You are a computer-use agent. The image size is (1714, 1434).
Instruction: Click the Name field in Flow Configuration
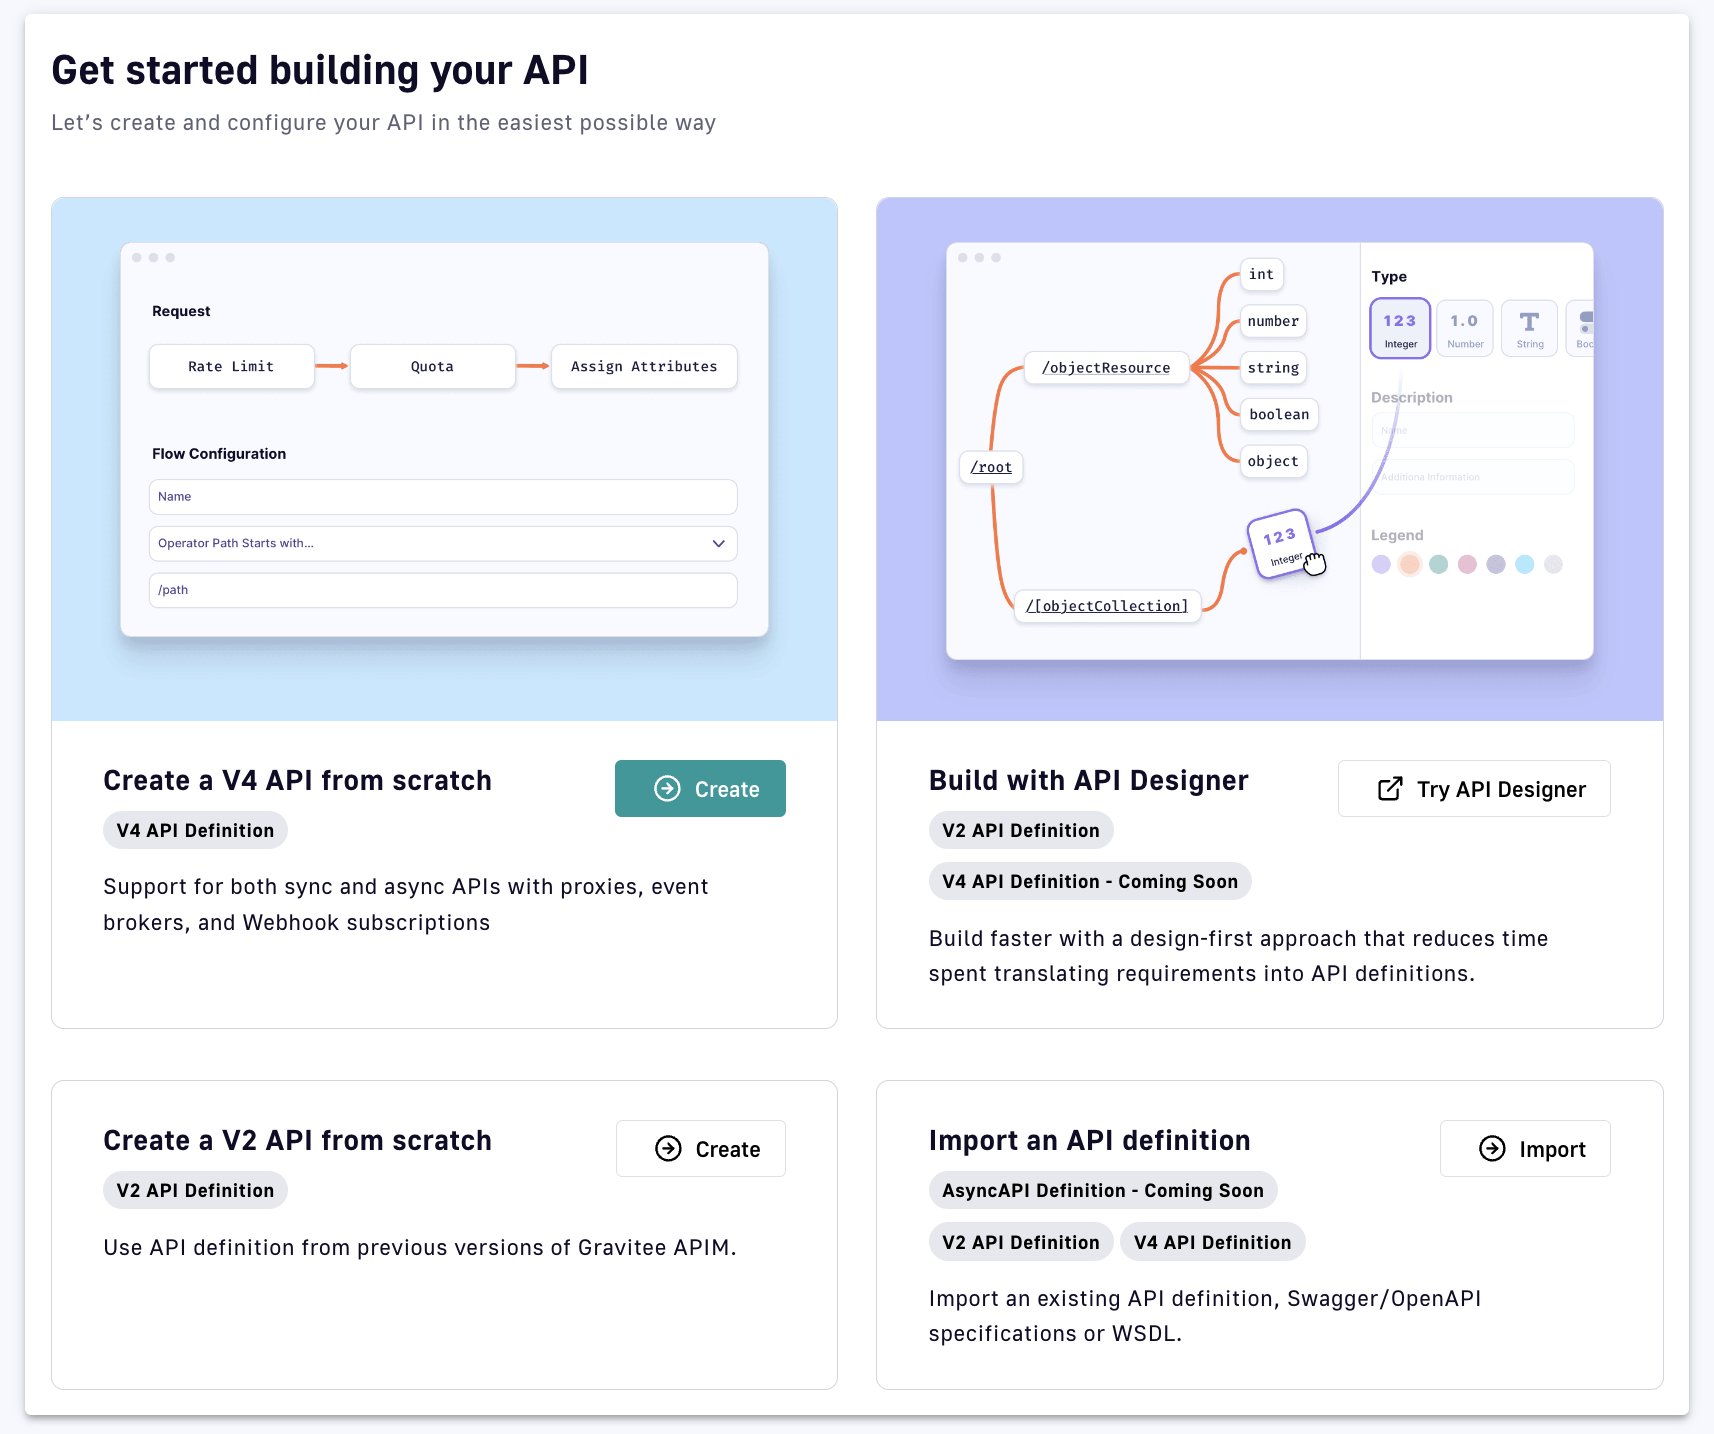pyautogui.click(x=443, y=497)
